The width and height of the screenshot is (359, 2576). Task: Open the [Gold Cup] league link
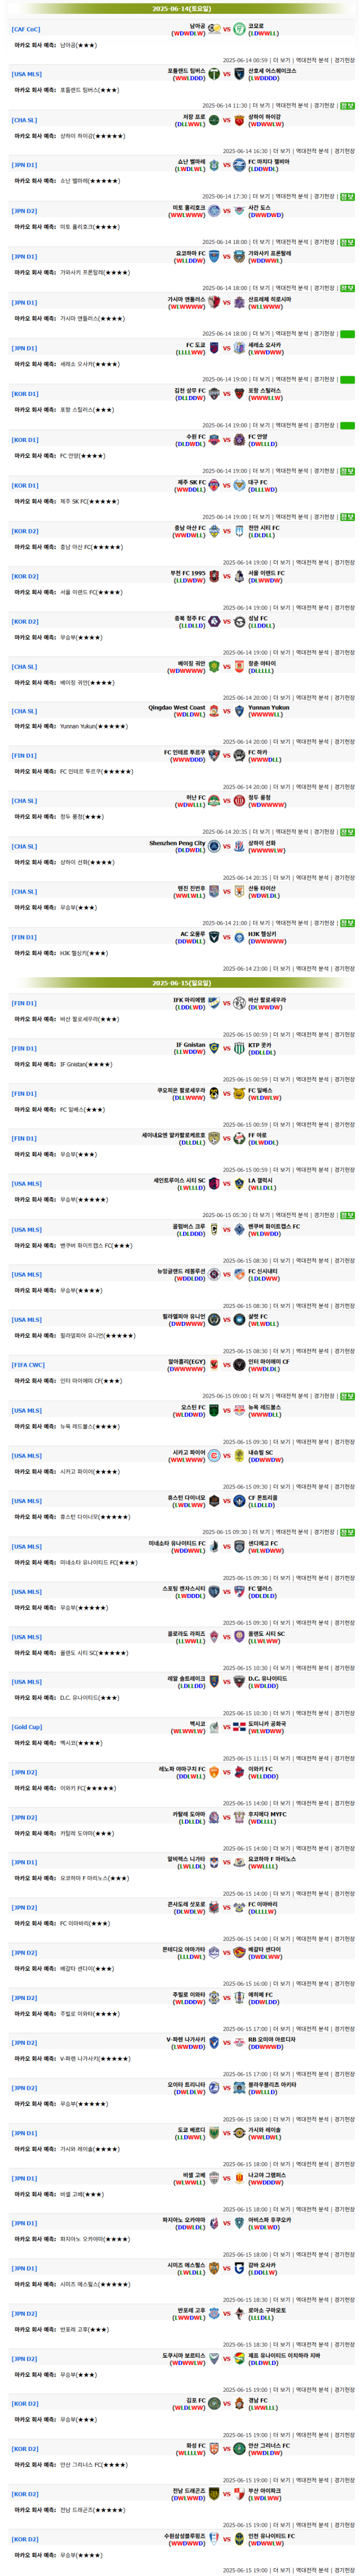pyautogui.click(x=27, y=1727)
